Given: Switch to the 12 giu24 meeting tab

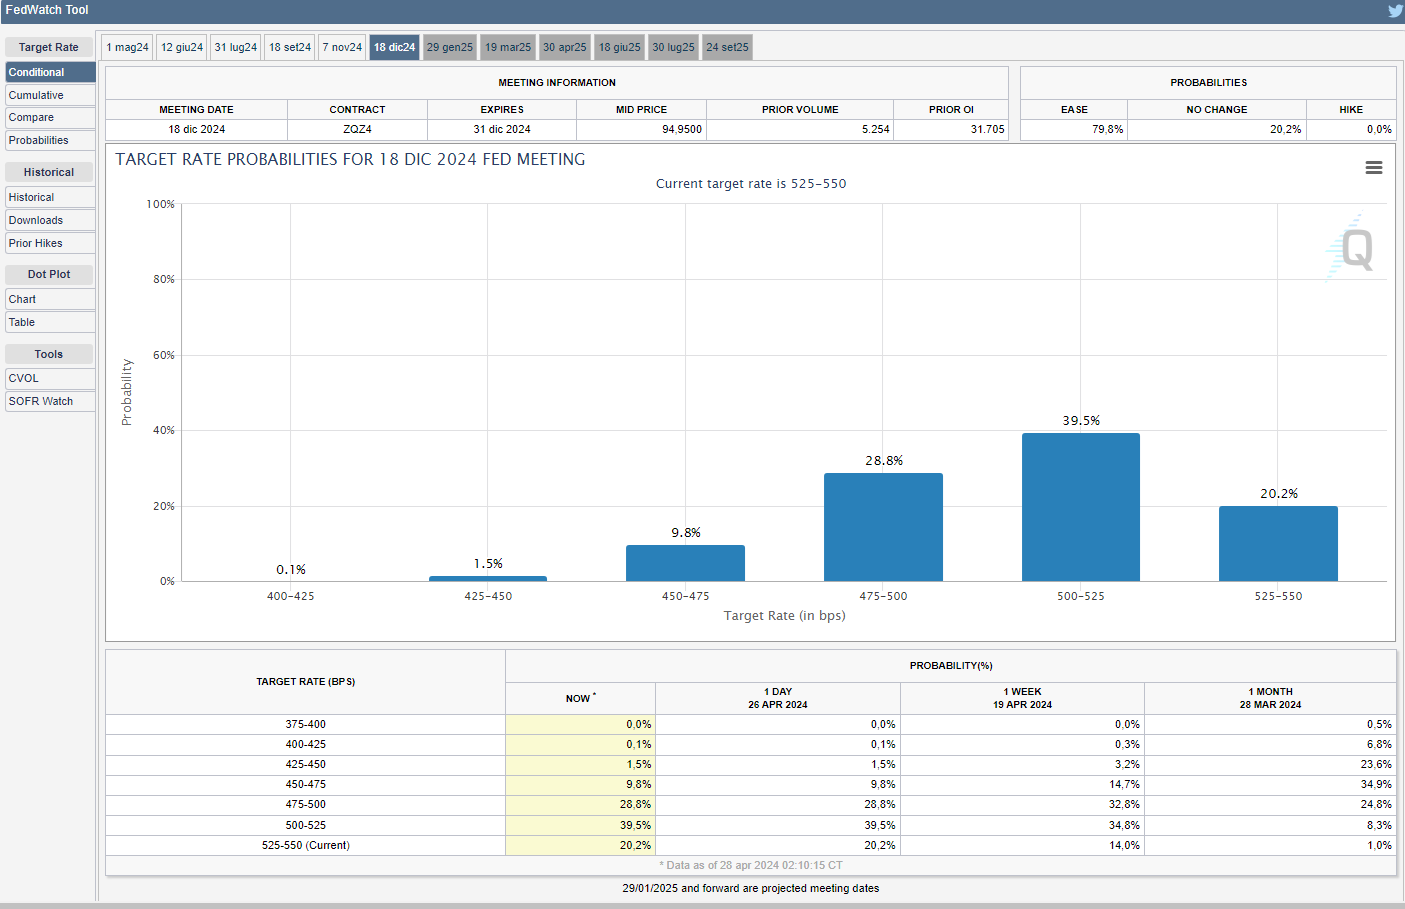Looking at the screenshot, I should coord(182,47).
